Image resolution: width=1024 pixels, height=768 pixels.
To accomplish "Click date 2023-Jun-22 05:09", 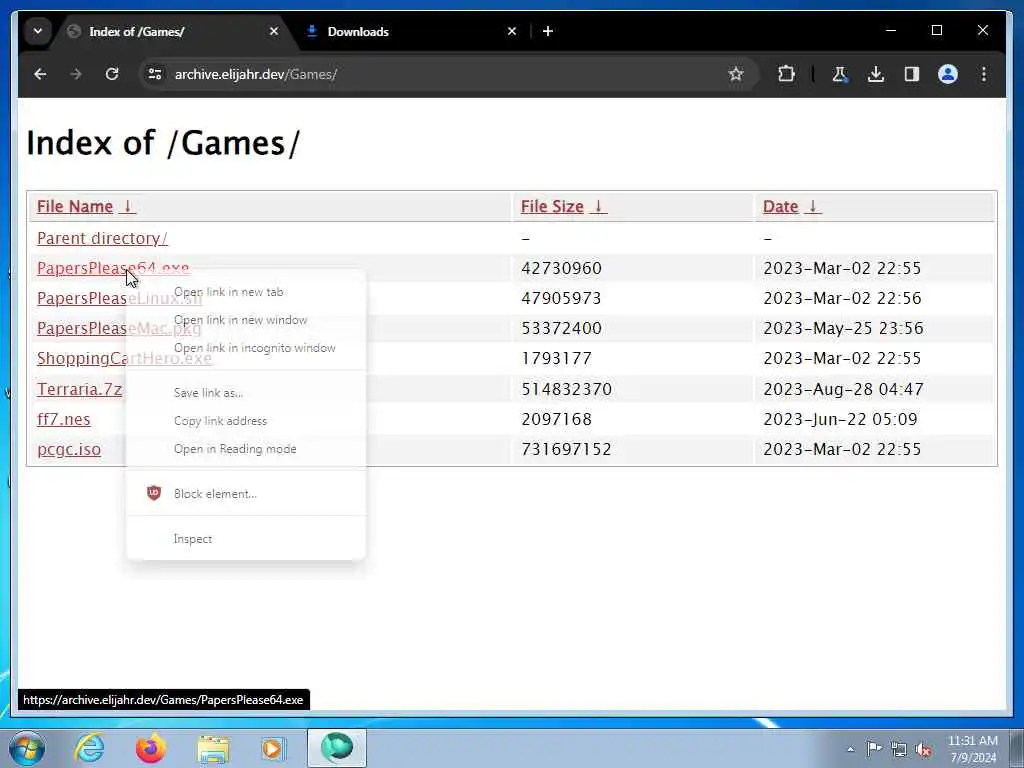I will [840, 419].
